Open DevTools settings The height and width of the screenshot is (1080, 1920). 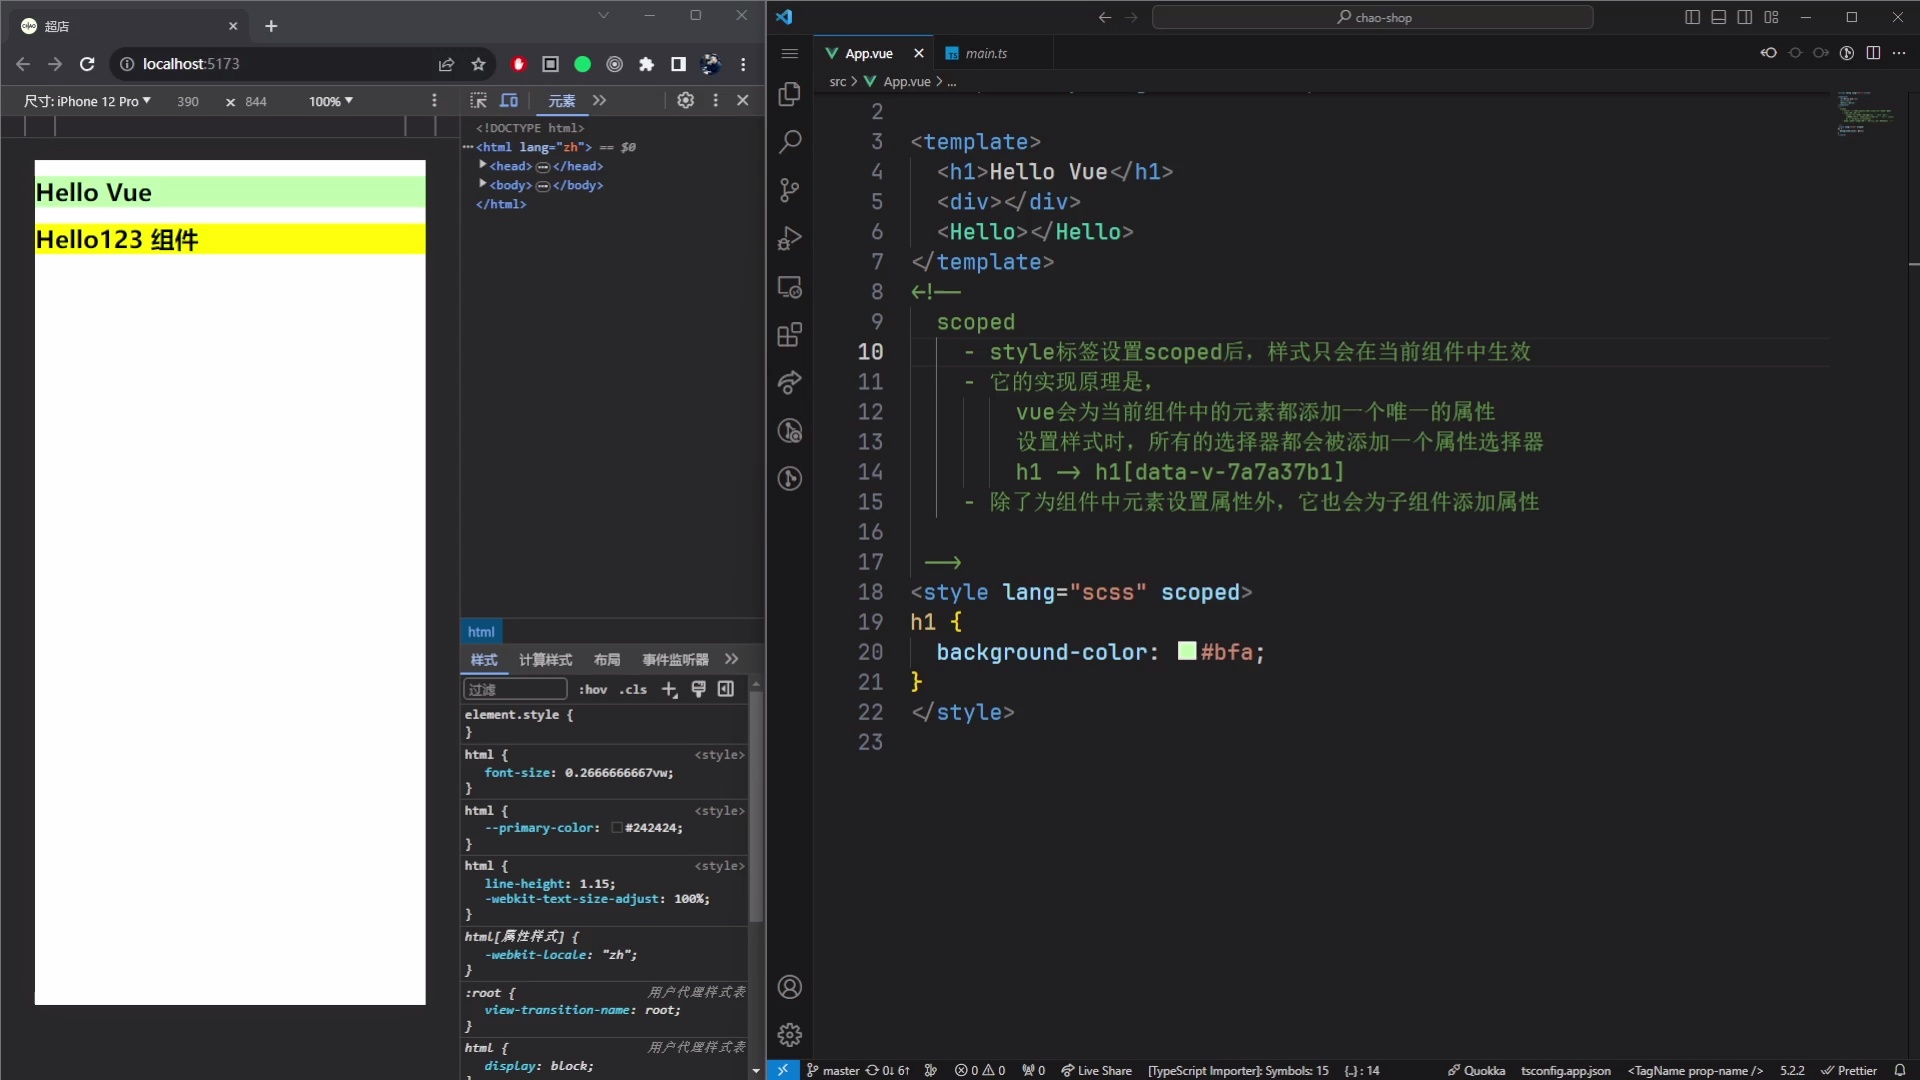tap(686, 100)
